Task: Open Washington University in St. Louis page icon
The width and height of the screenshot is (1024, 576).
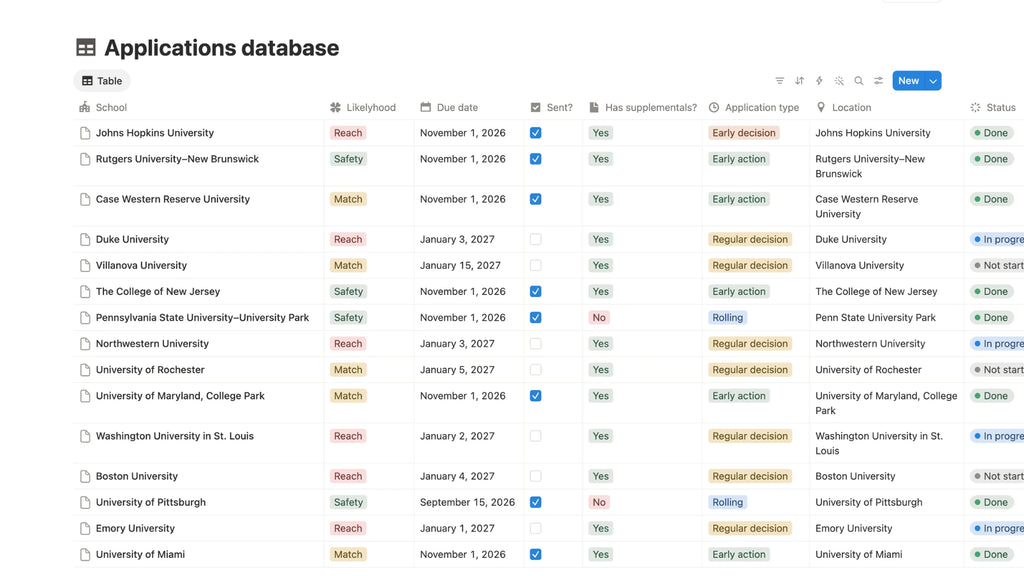Action: click(85, 436)
